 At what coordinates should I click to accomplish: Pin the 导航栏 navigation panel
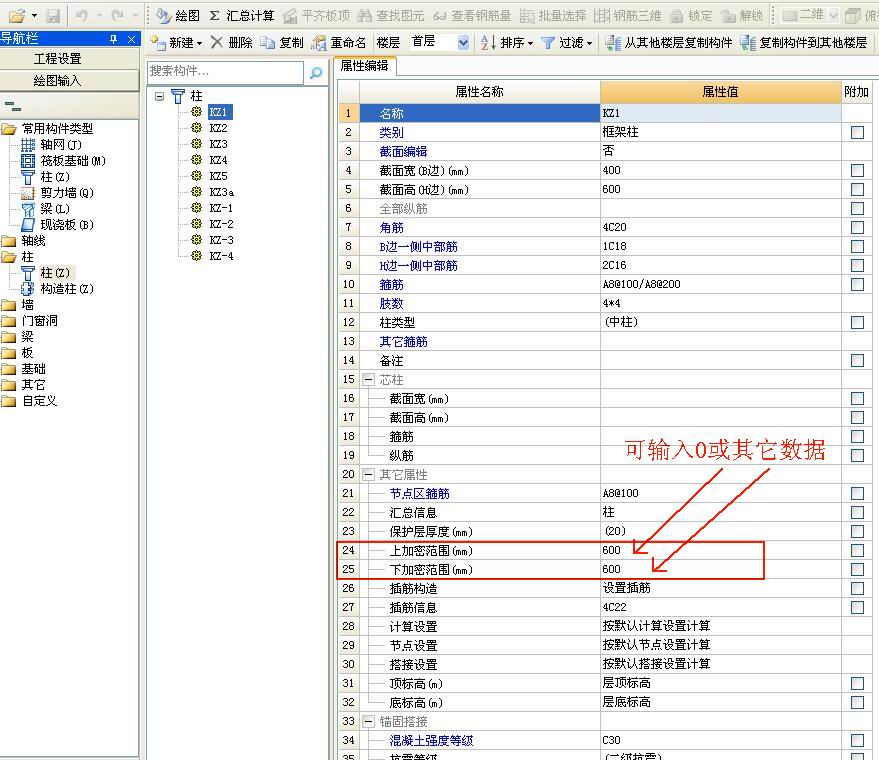point(114,39)
